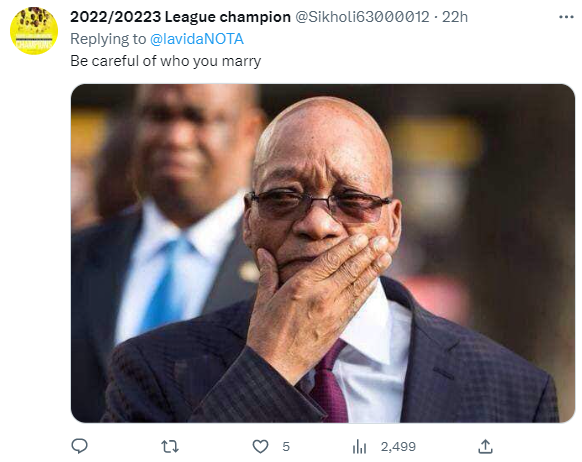Open the three-dot more options menu
This screenshot has height=462, width=582.
click(x=566, y=17)
